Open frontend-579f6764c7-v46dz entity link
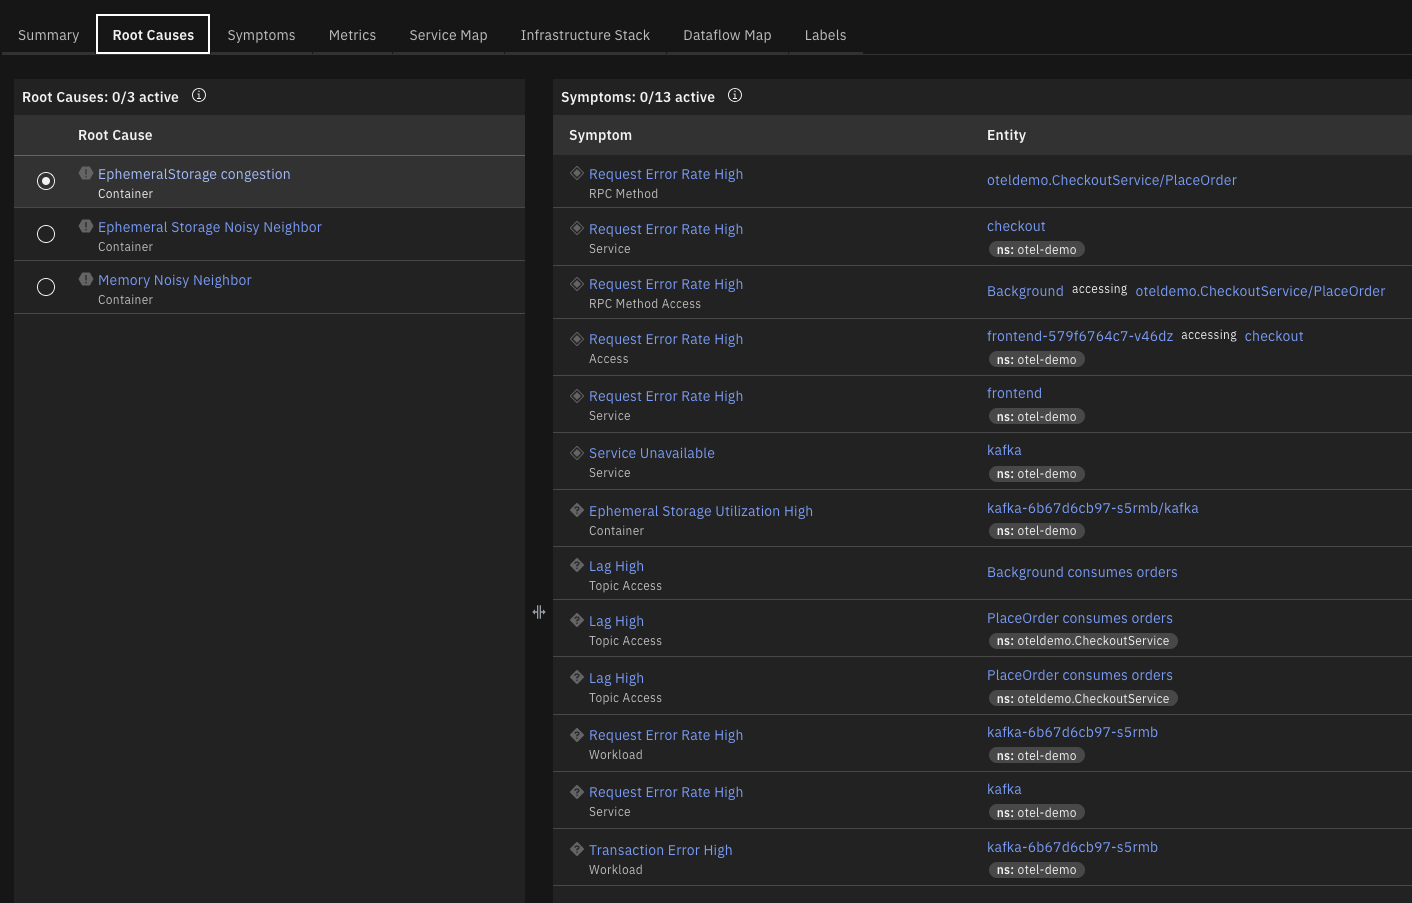The image size is (1412, 903). click(1080, 336)
